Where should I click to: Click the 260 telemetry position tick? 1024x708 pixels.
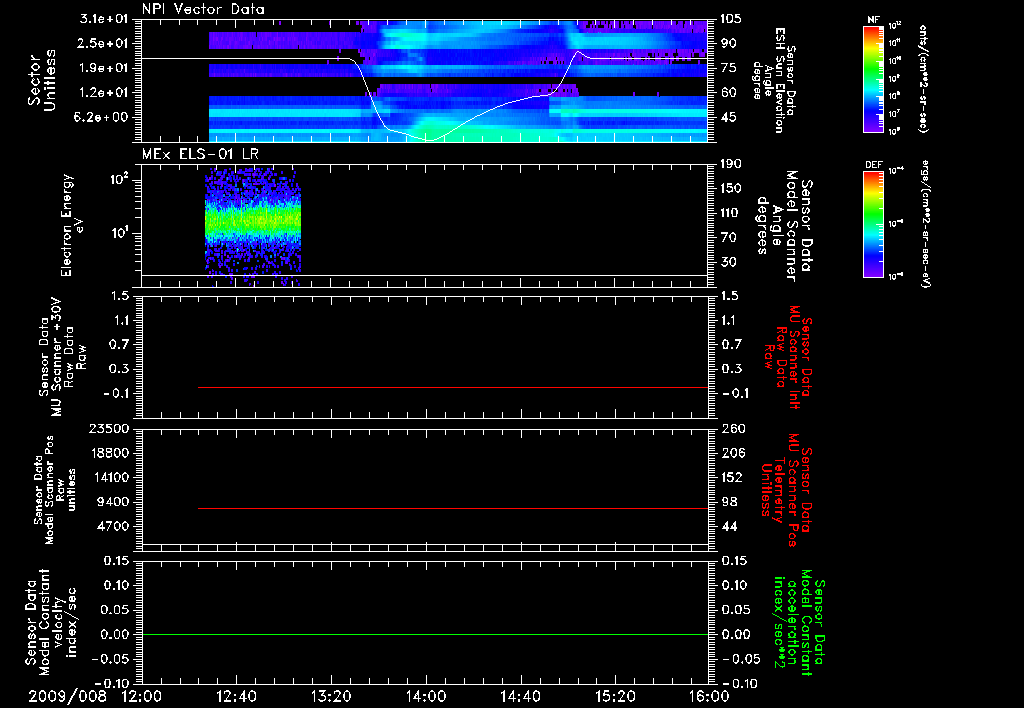[732, 429]
